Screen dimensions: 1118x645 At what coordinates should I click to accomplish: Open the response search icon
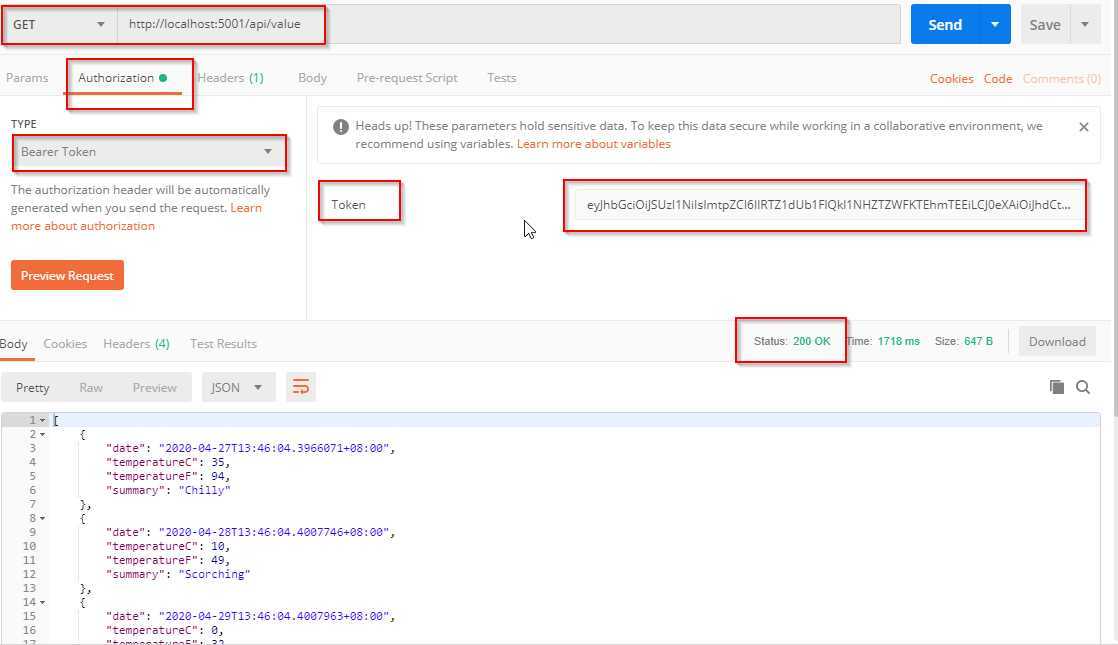tap(1083, 387)
